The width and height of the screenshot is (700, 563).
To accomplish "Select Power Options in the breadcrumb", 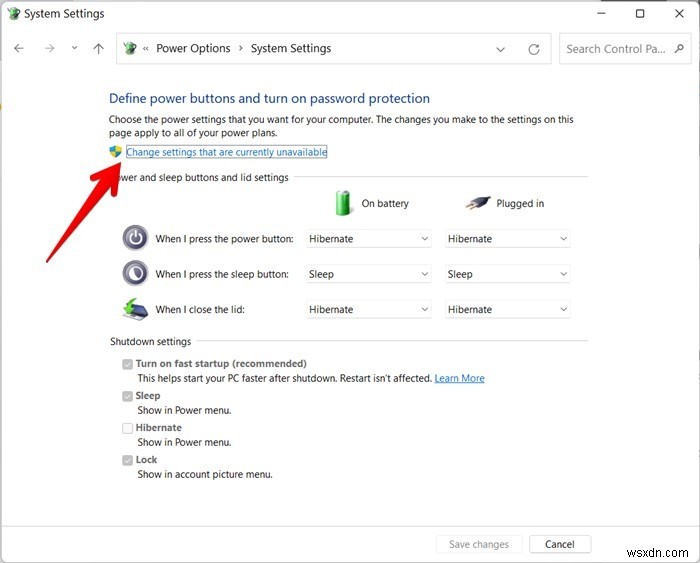I will coord(193,48).
